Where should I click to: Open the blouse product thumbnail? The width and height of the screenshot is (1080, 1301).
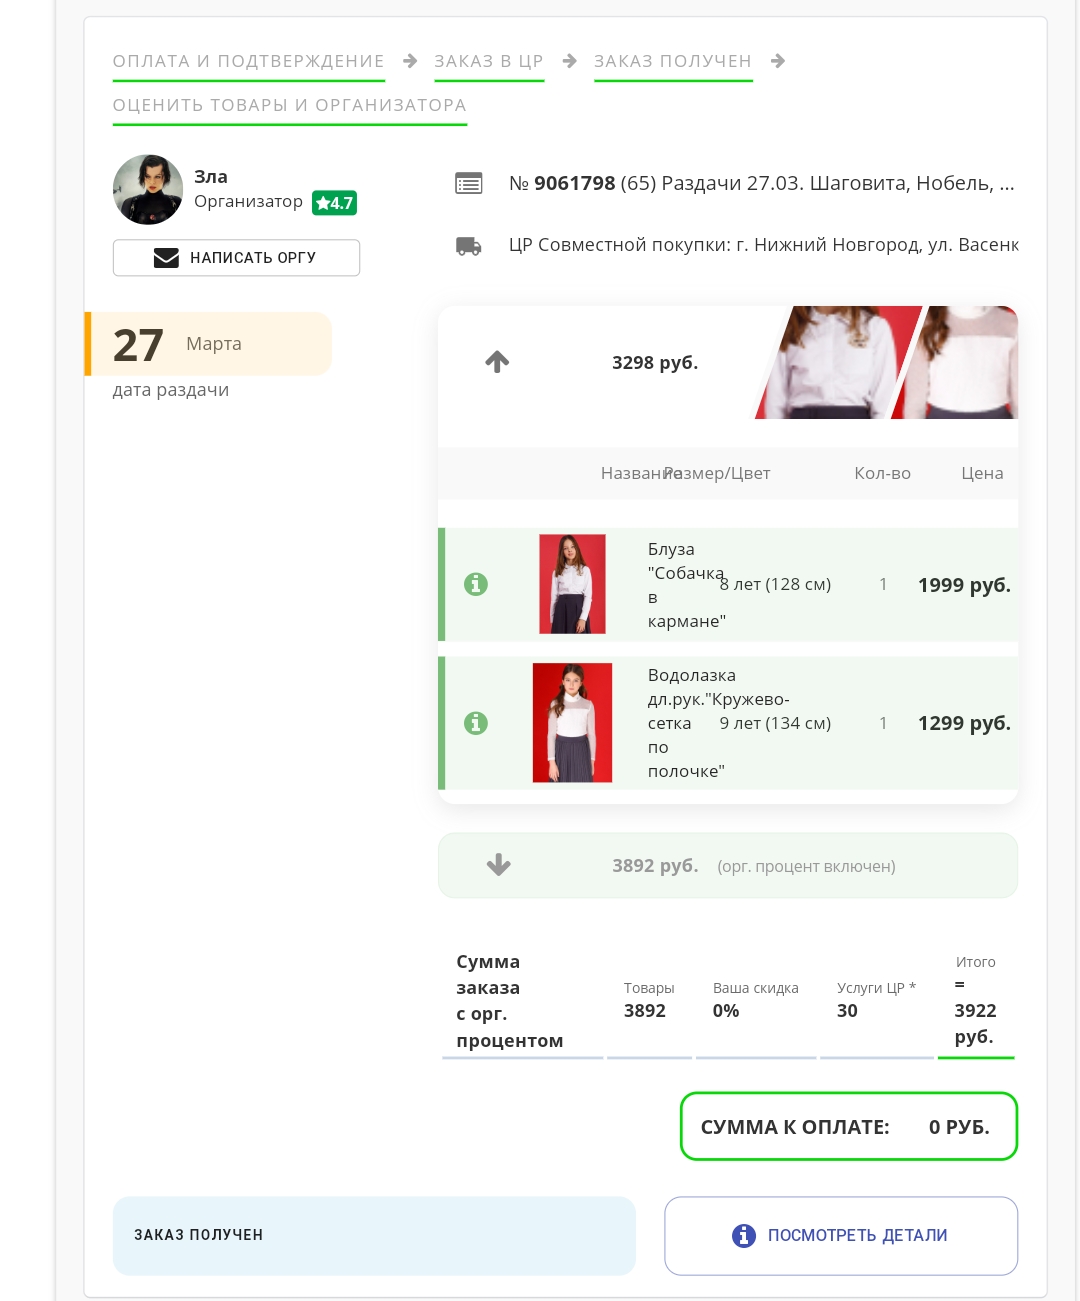[572, 584]
